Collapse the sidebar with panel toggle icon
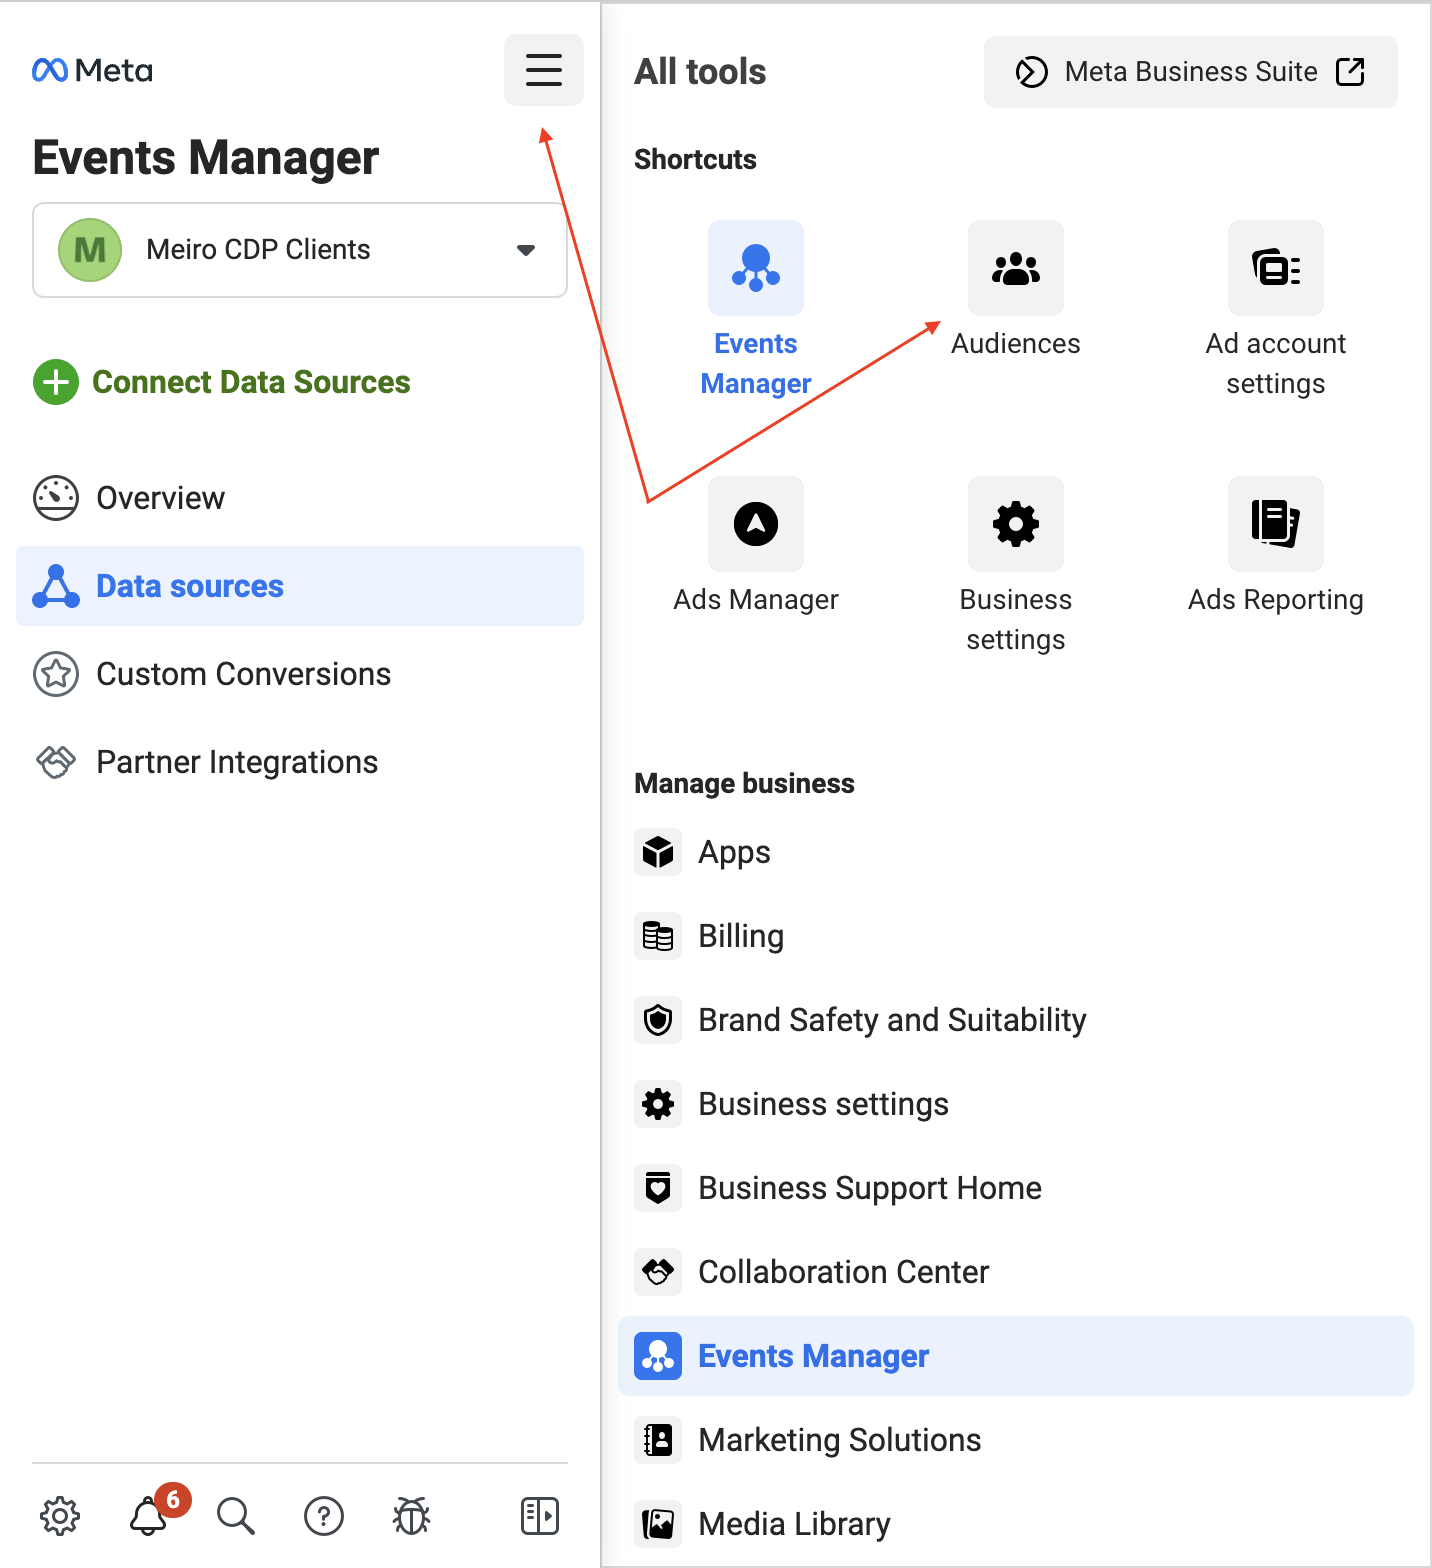This screenshot has height=1568, width=1432. pos(540,1516)
